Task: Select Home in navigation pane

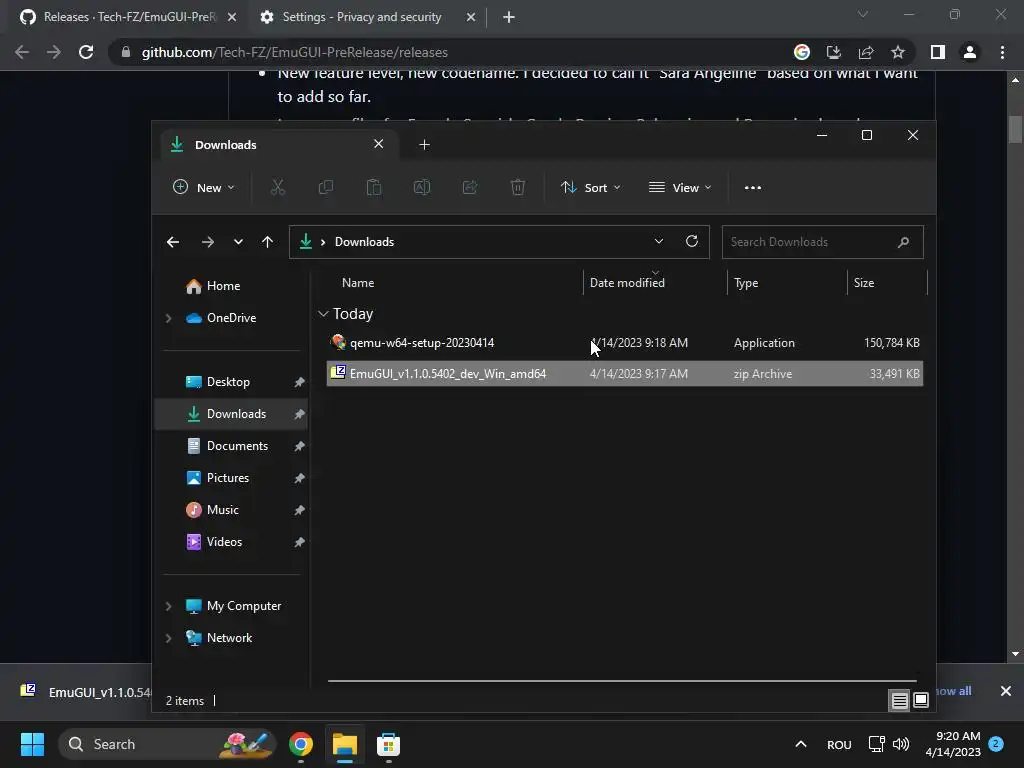Action: (223, 286)
